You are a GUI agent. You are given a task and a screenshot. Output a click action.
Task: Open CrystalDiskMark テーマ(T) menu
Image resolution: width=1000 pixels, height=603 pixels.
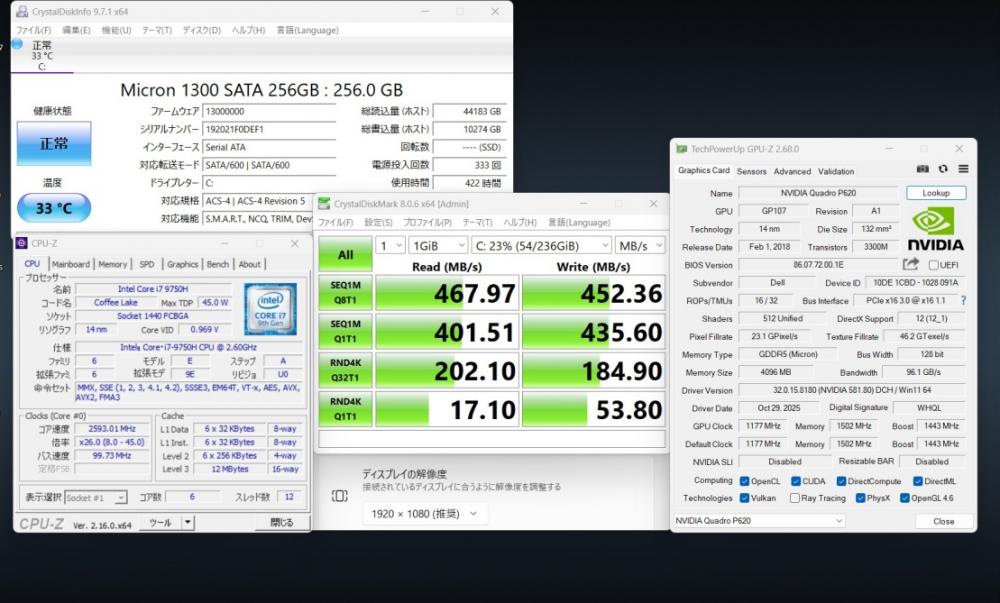point(477,222)
